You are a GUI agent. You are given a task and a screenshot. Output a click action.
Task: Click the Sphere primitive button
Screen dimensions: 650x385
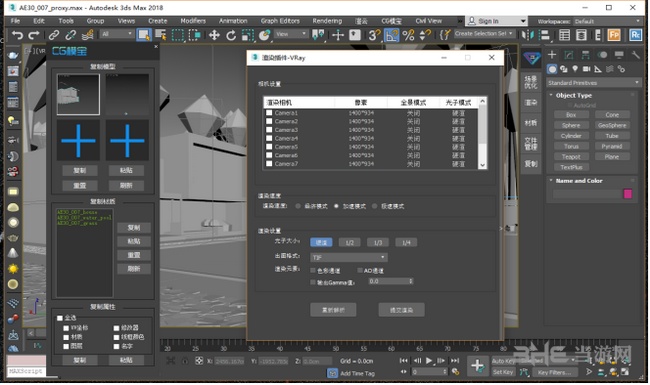click(x=571, y=125)
